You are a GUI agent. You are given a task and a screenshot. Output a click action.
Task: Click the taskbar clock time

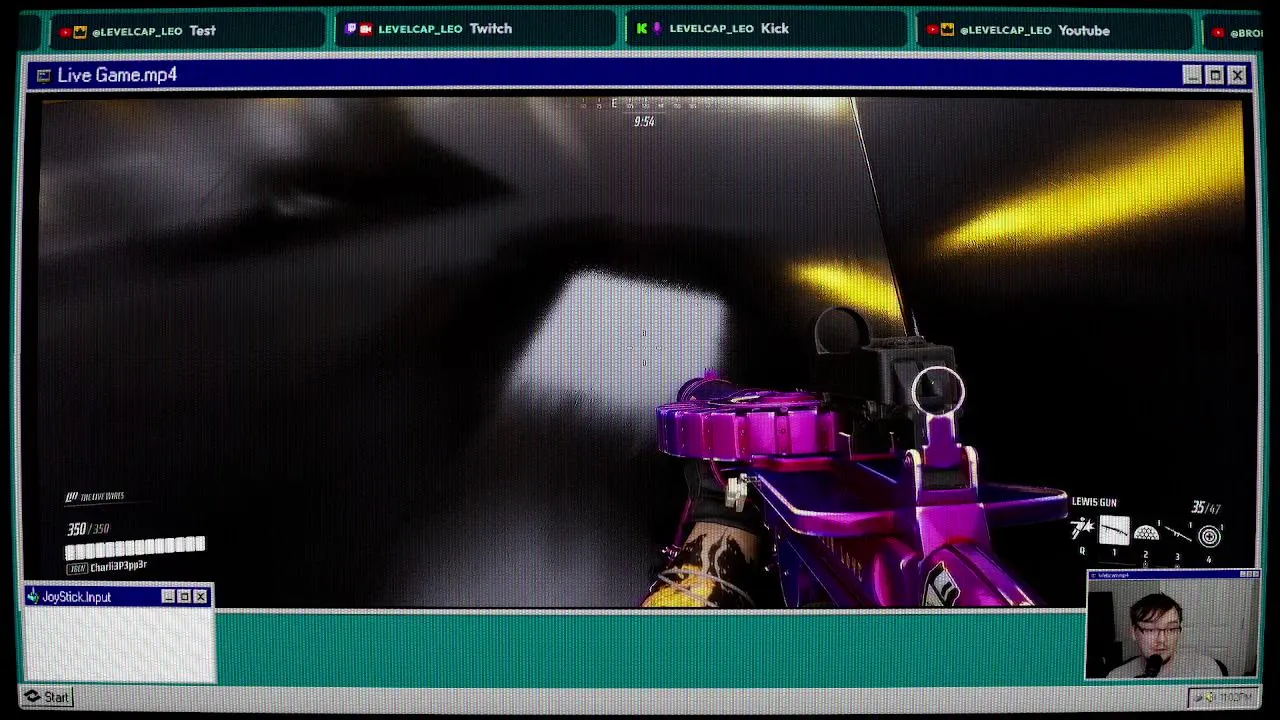[1236, 697]
